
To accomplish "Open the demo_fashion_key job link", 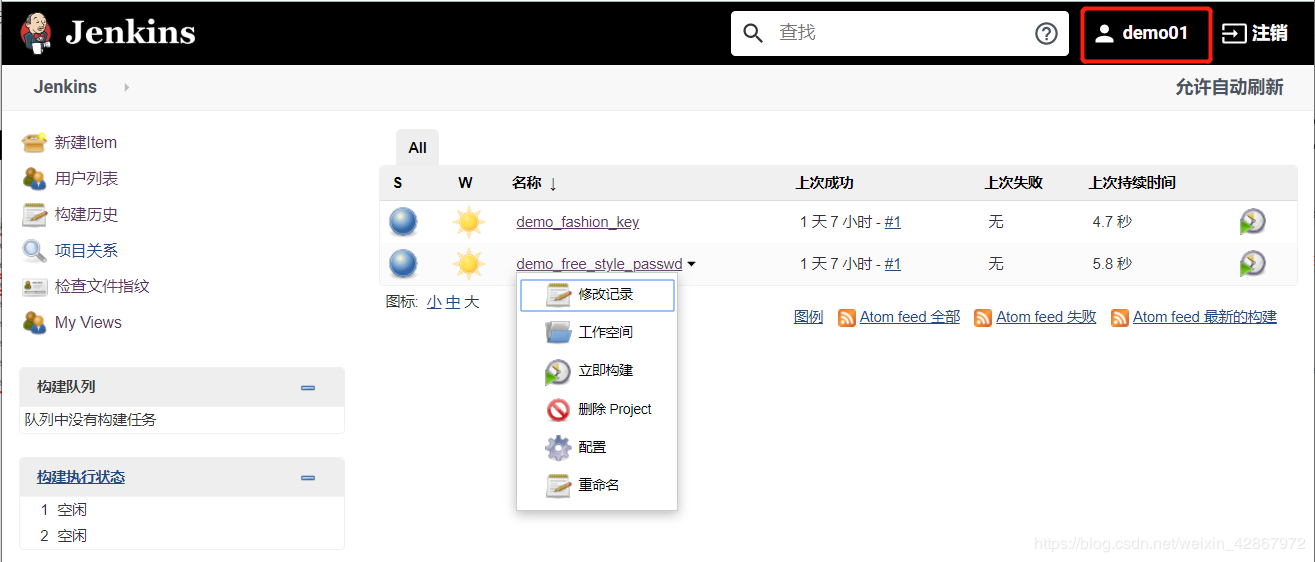I will [577, 222].
